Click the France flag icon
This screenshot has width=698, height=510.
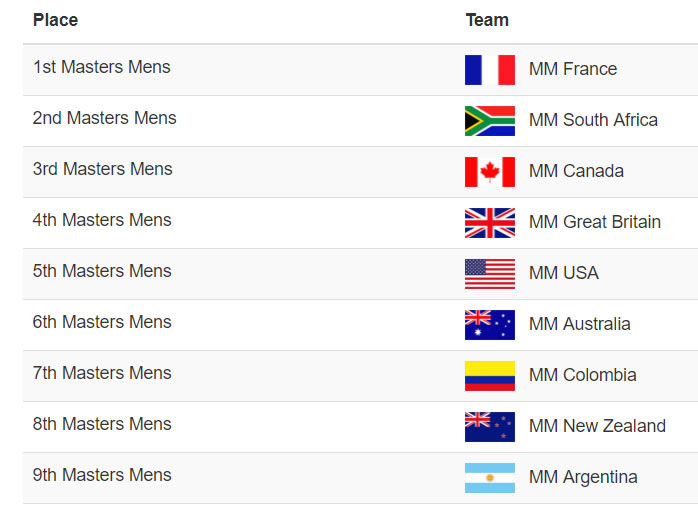coord(490,70)
